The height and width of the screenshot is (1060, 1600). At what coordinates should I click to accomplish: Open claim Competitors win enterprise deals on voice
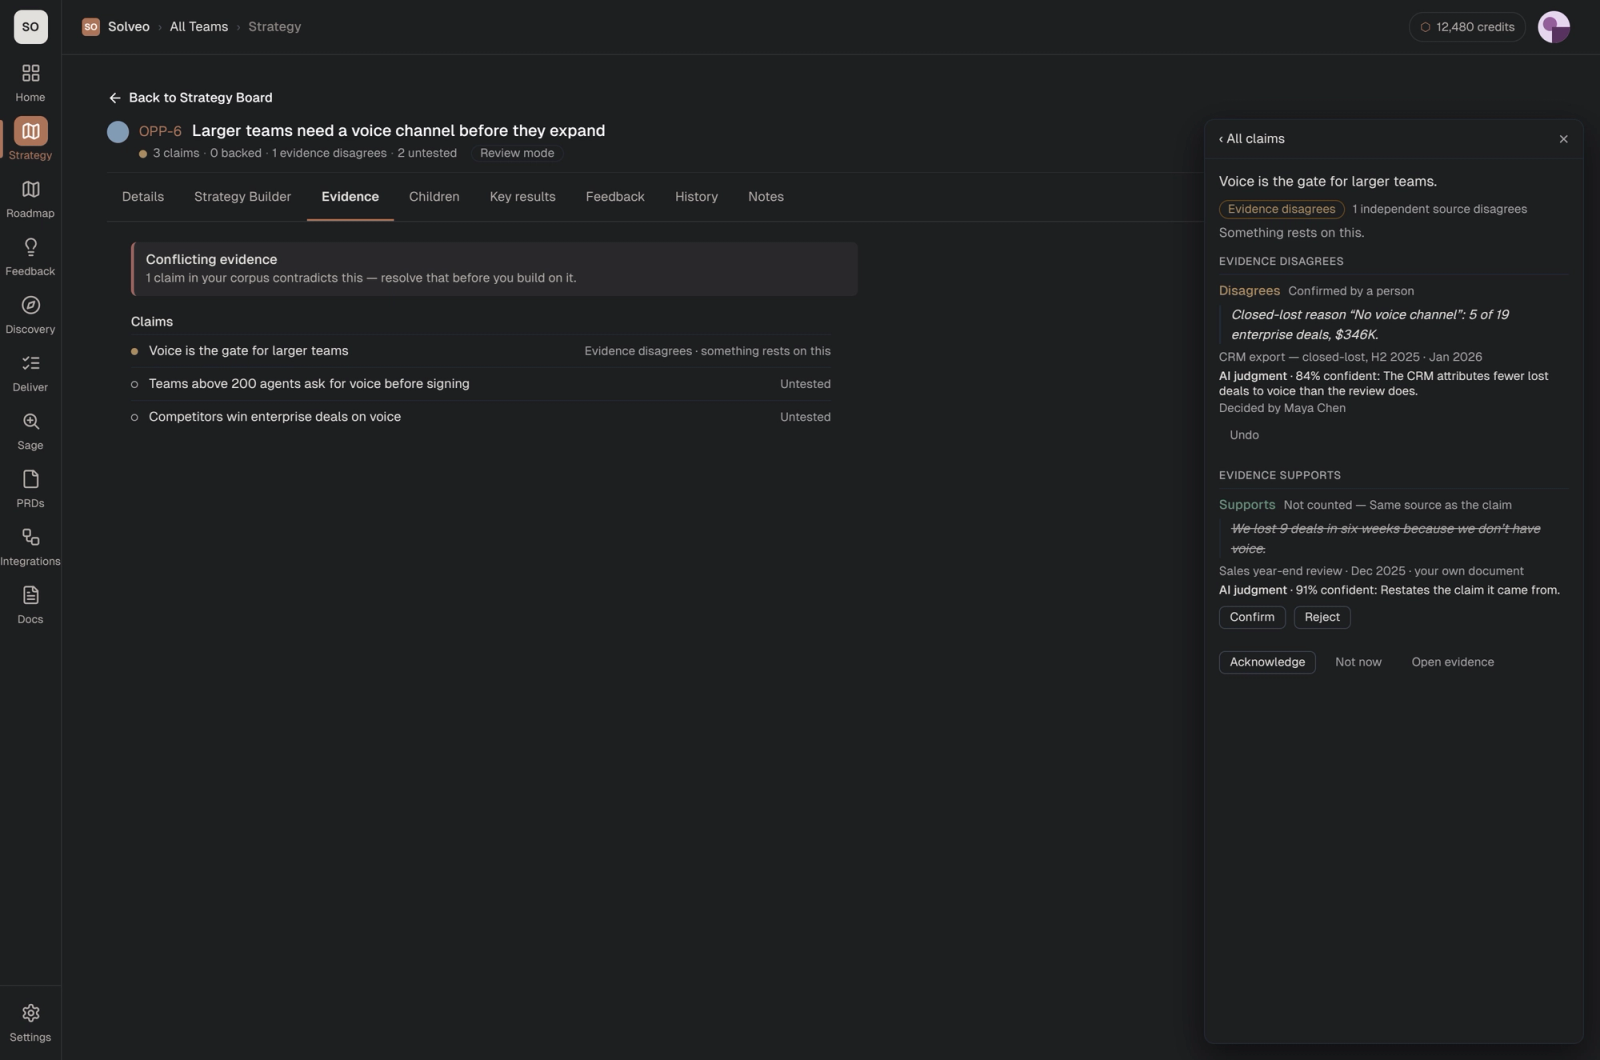pyautogui.click(x=481, y=417)
